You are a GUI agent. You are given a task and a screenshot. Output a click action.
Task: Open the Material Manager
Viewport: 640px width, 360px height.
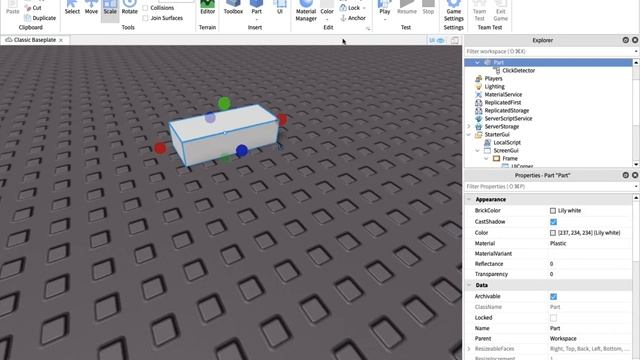tap(306, 11)
